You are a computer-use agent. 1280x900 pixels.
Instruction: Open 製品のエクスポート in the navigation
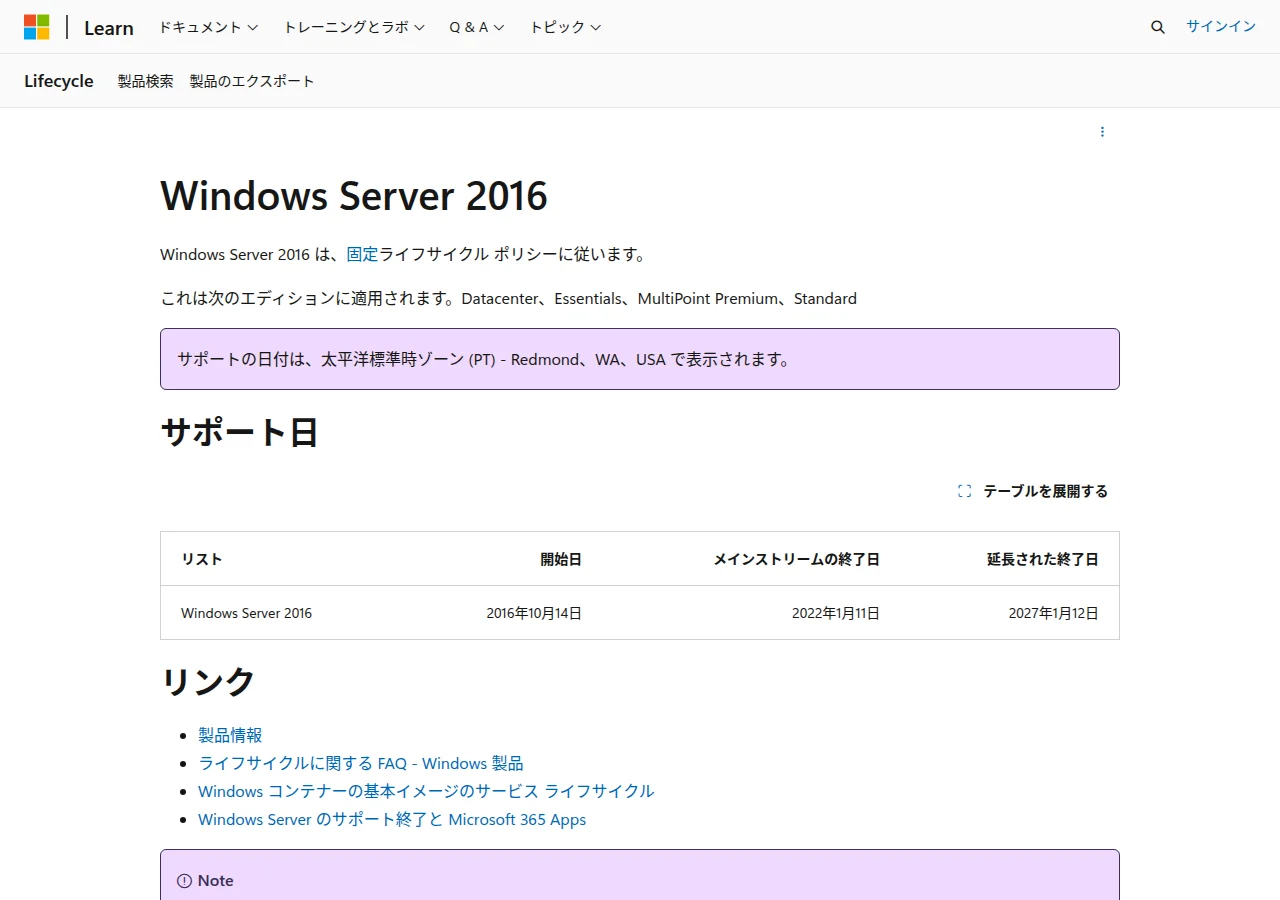[x=252, y=81]
